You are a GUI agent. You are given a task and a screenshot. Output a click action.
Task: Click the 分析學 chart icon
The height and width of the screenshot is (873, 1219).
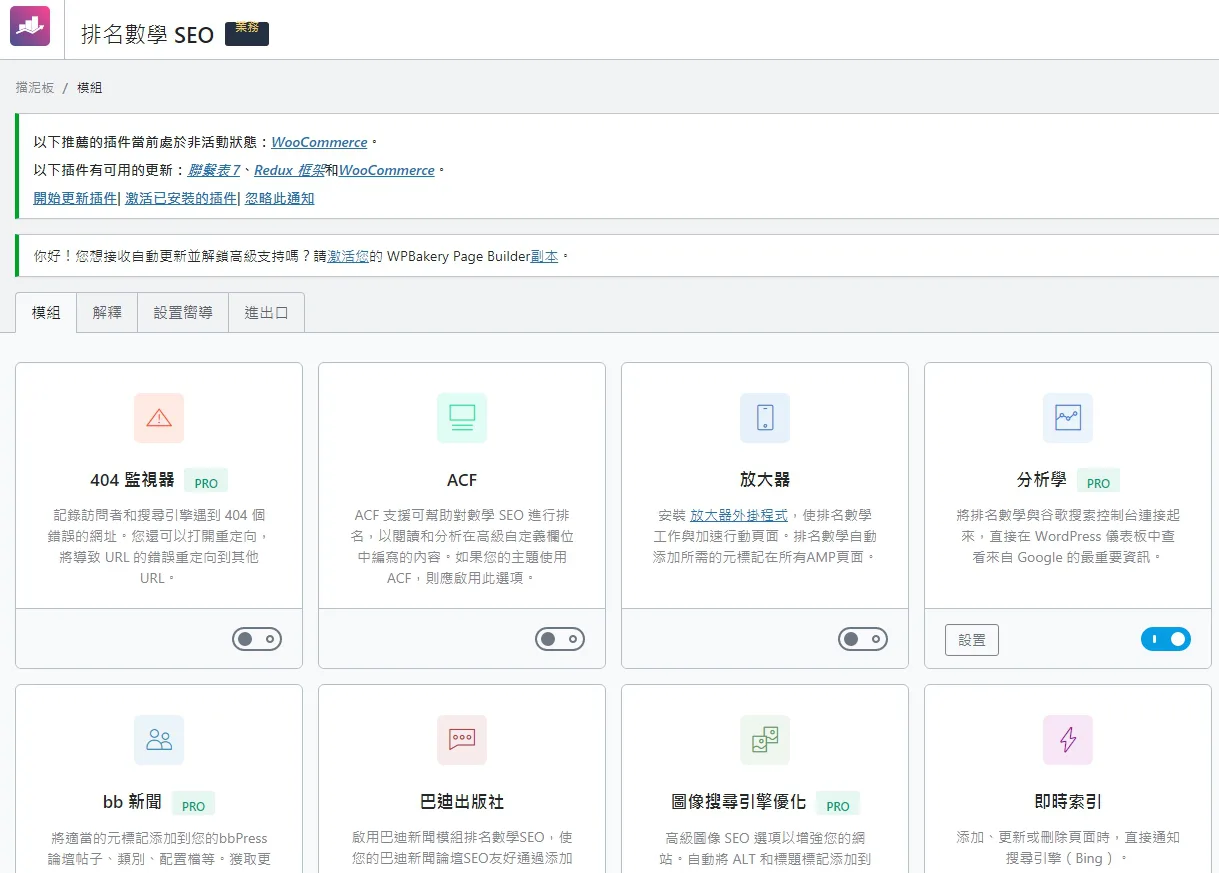tap(1068, 418)
